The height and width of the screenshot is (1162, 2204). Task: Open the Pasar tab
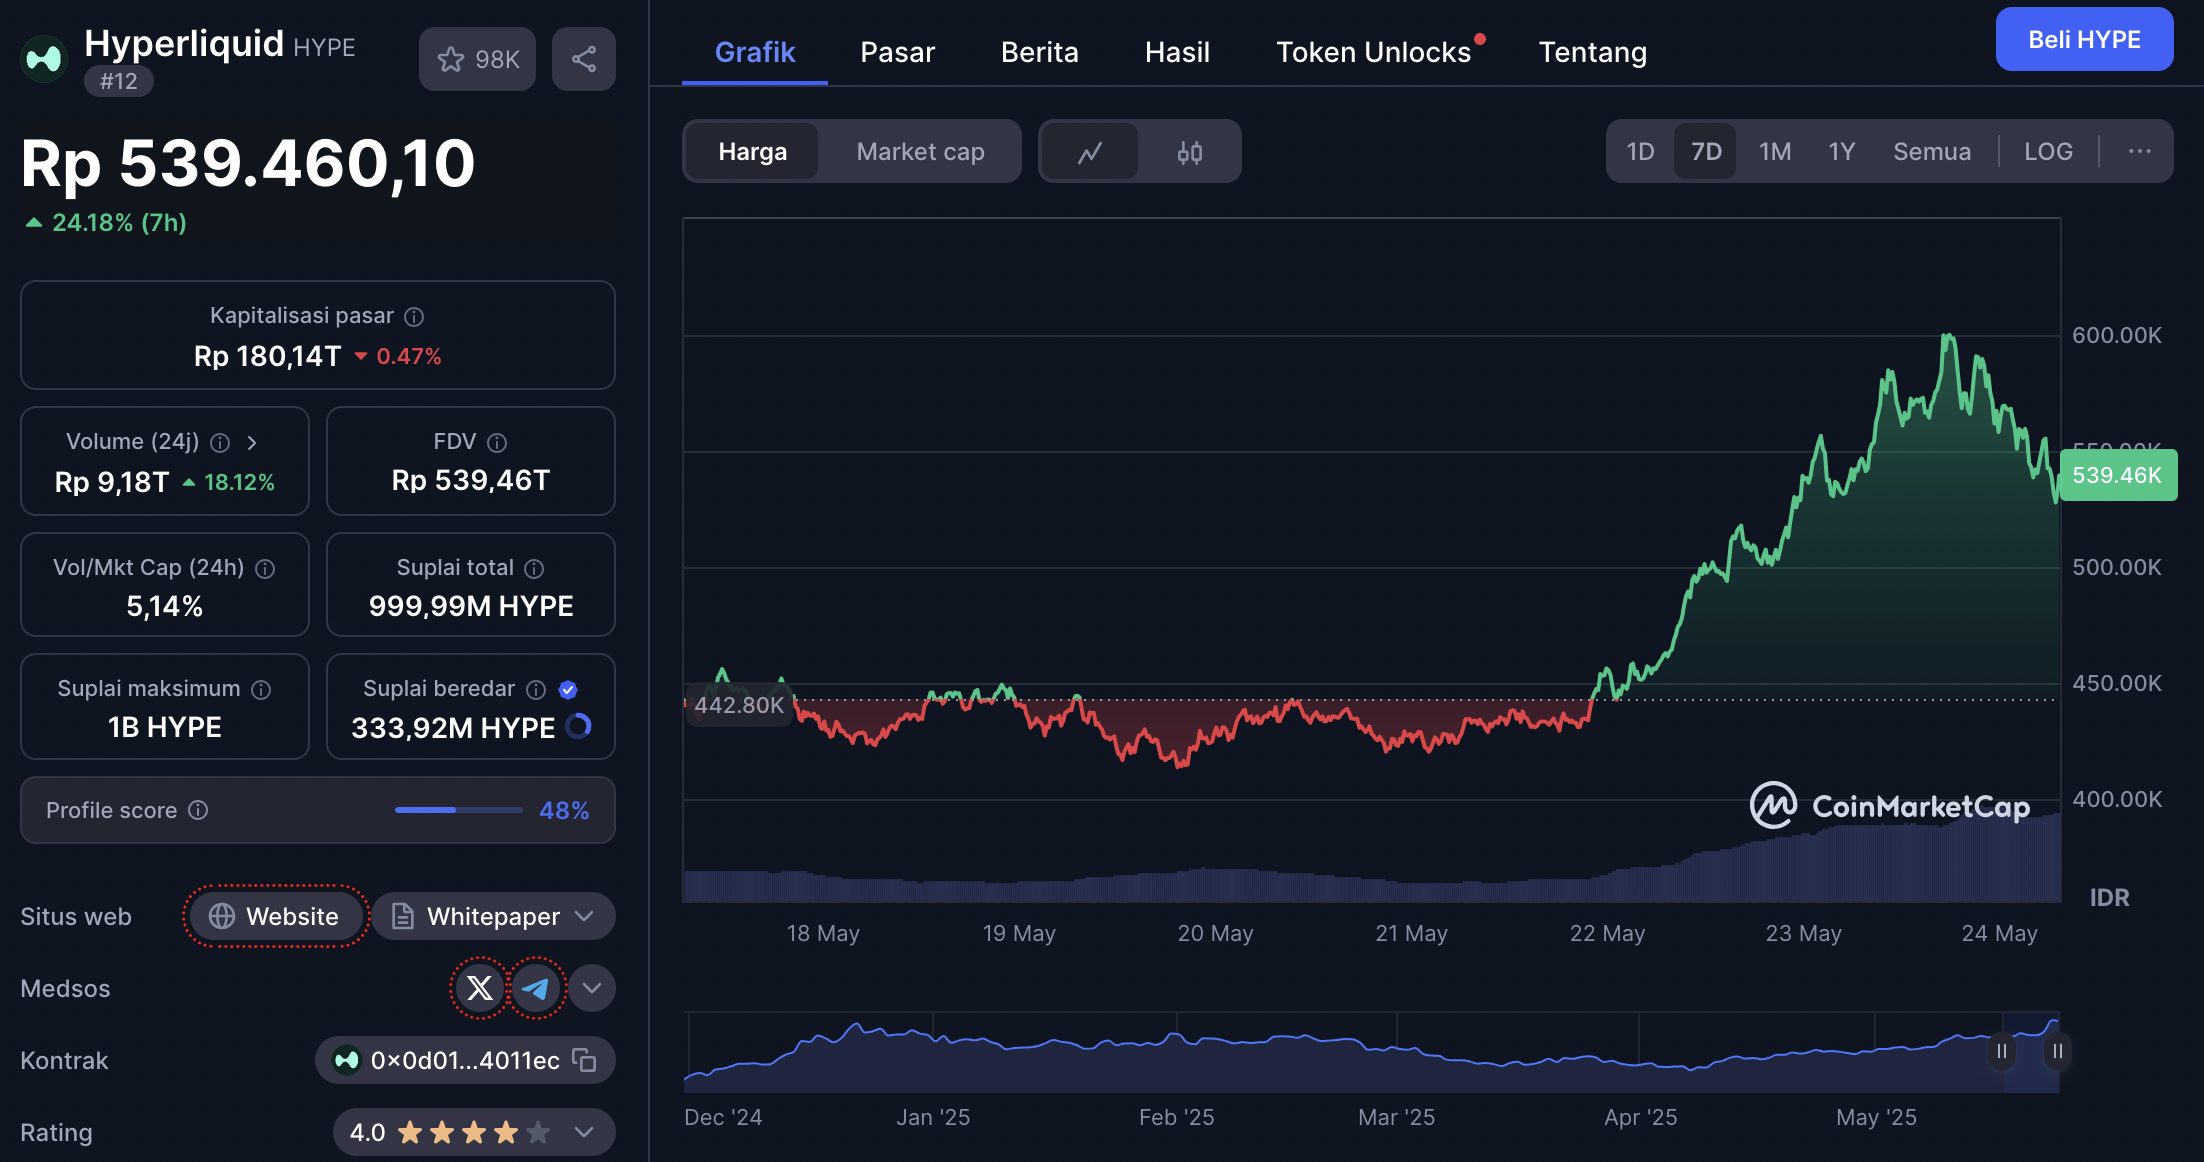(897, 52)
